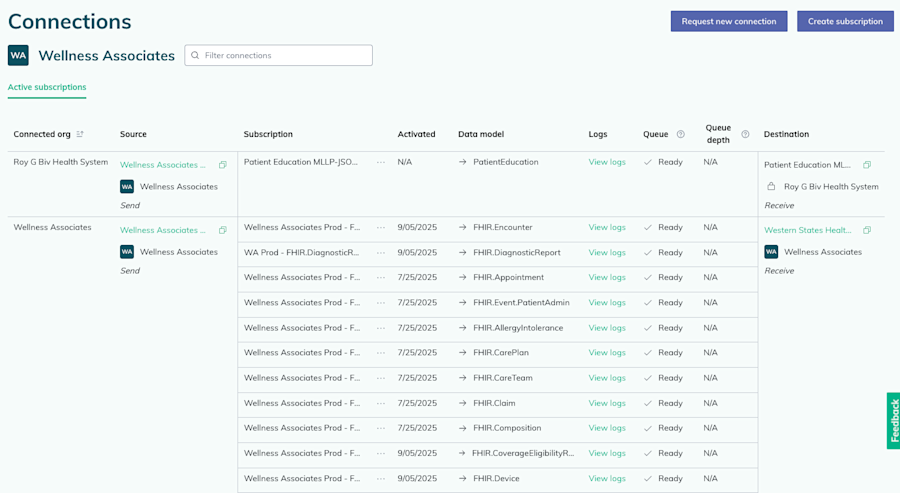
Task: Open options menu for FHIR.Composition subscription
Action: tap(381, 428)
